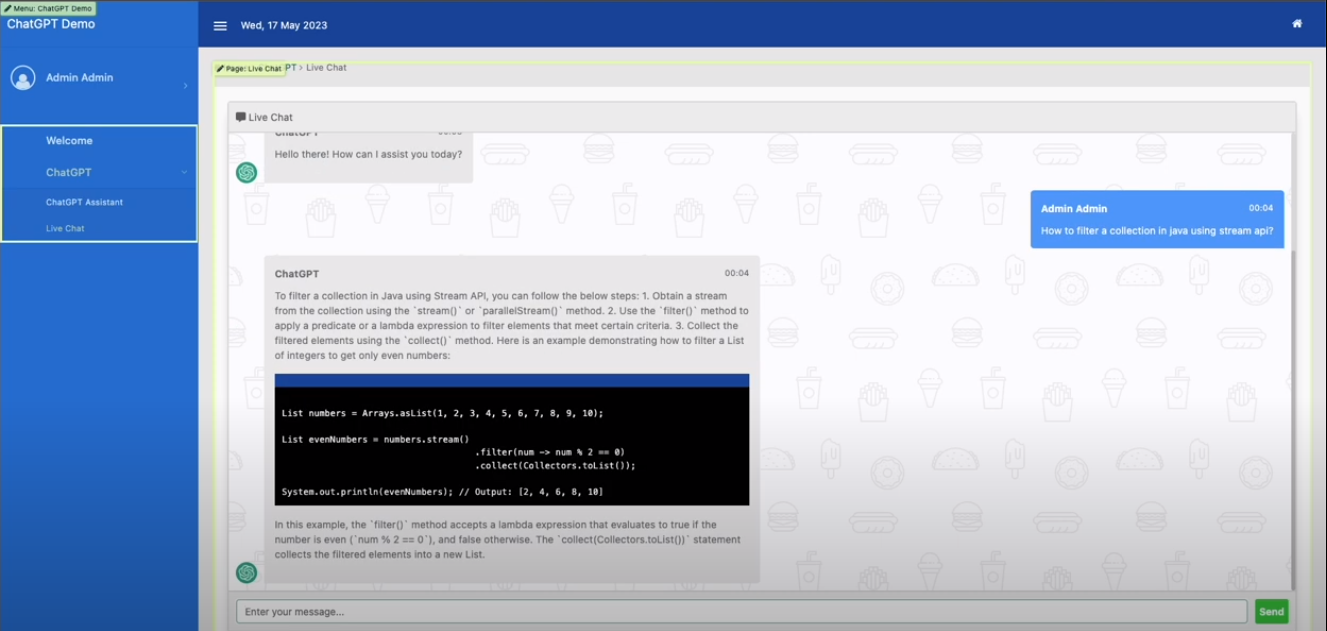Open the Welcome sidebar menu item

pyautogui.click(x=69, y=141)
